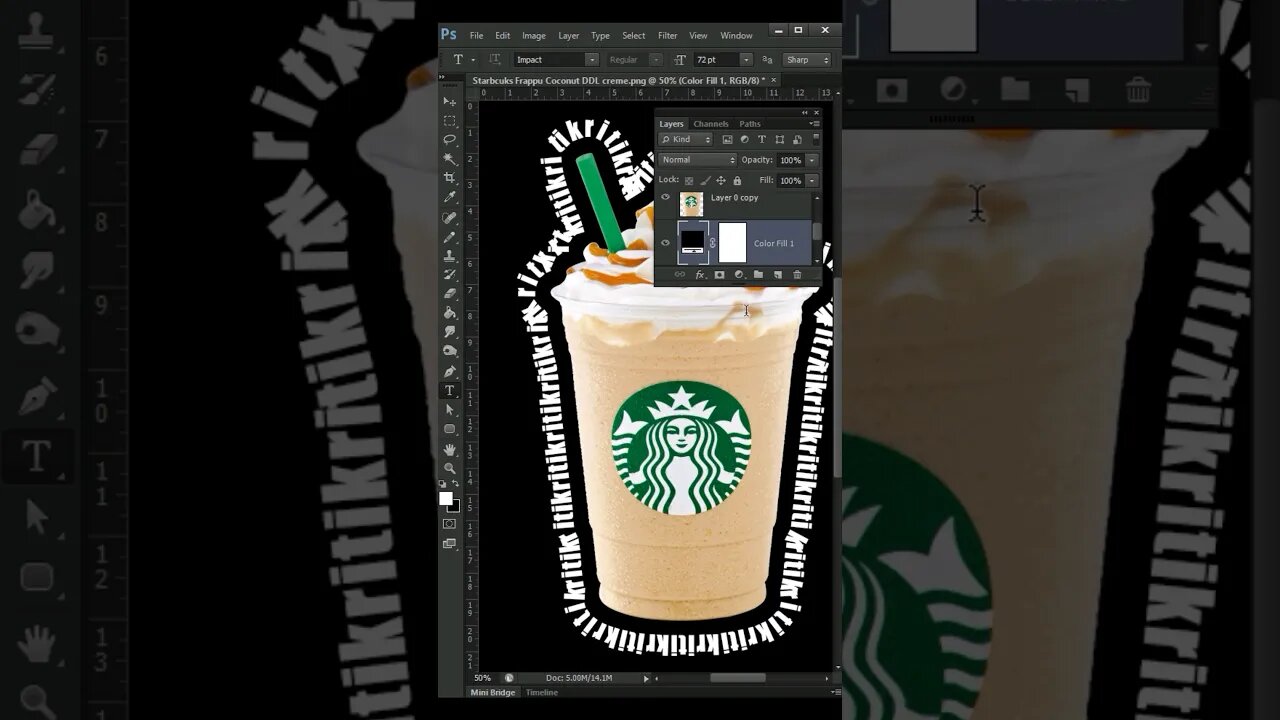Select the Move tool

pyautogui.click(x=450, y=101)
